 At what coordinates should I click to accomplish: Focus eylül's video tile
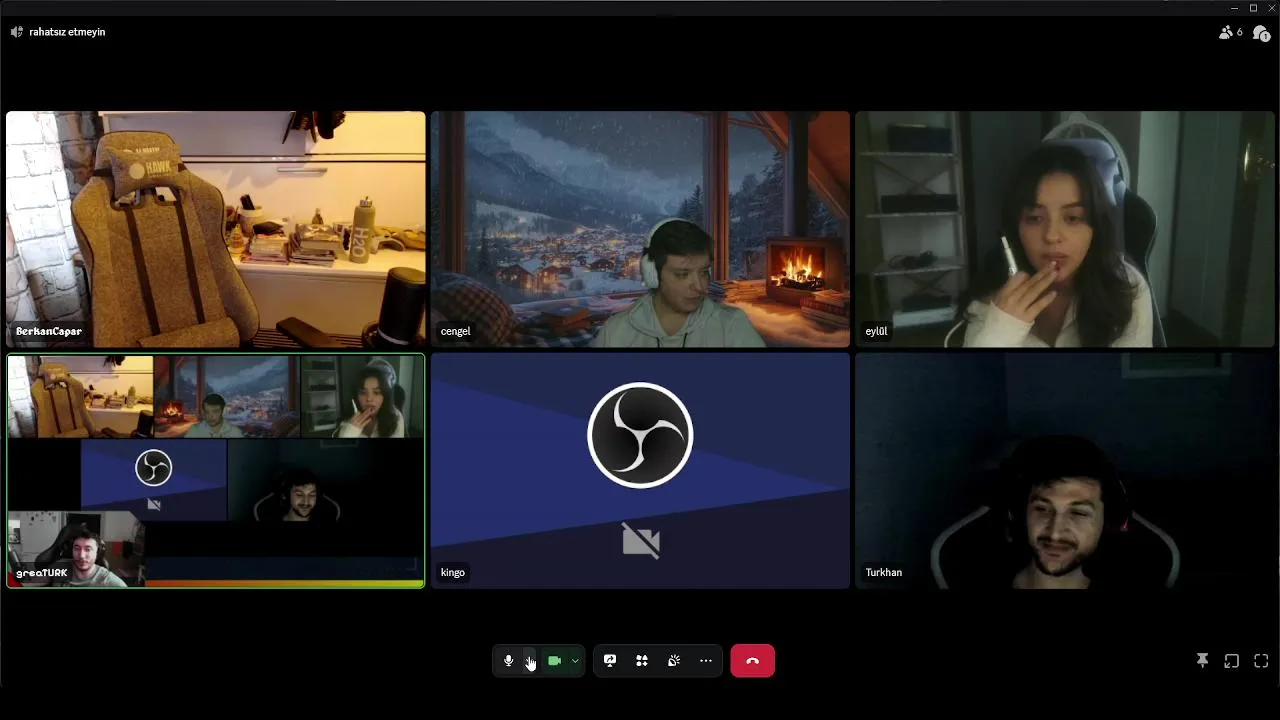pyautogui.click(x=1065, y=229)
